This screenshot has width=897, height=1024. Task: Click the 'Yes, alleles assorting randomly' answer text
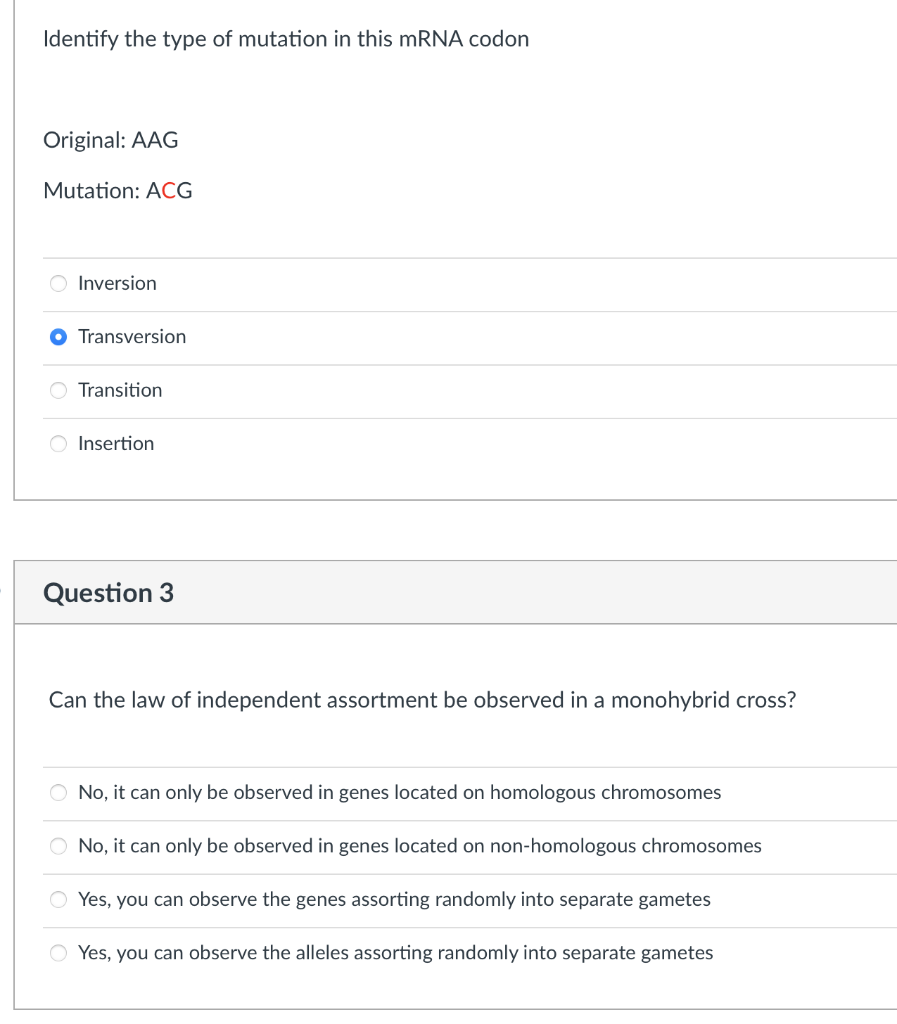395,953
